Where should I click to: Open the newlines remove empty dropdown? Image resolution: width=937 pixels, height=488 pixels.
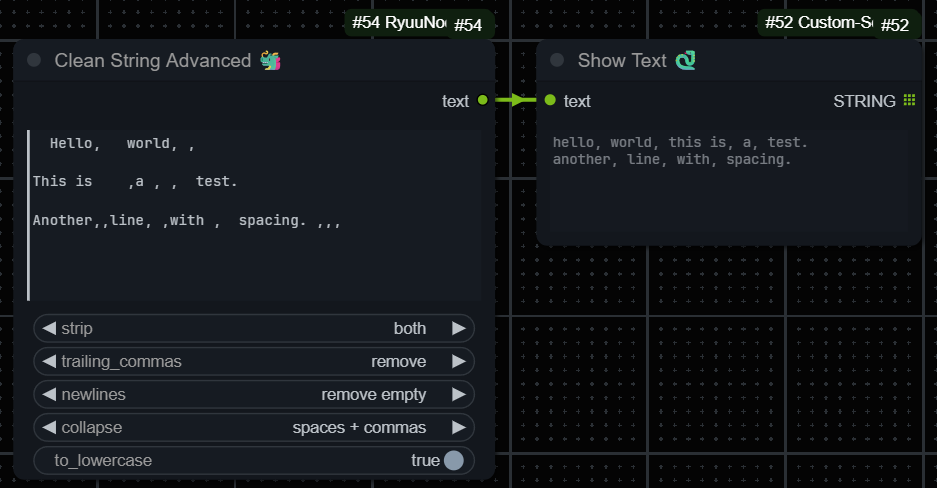coord(254,394)
